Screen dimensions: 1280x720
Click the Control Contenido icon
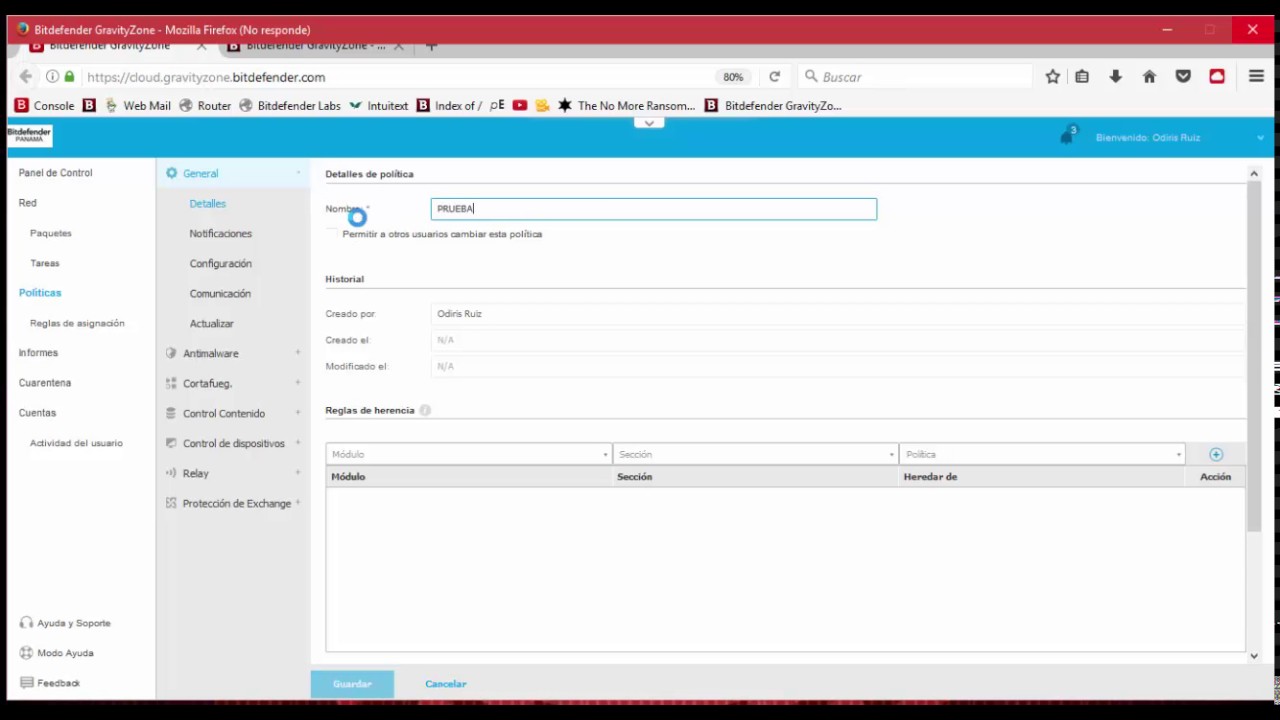click(171, 413)
